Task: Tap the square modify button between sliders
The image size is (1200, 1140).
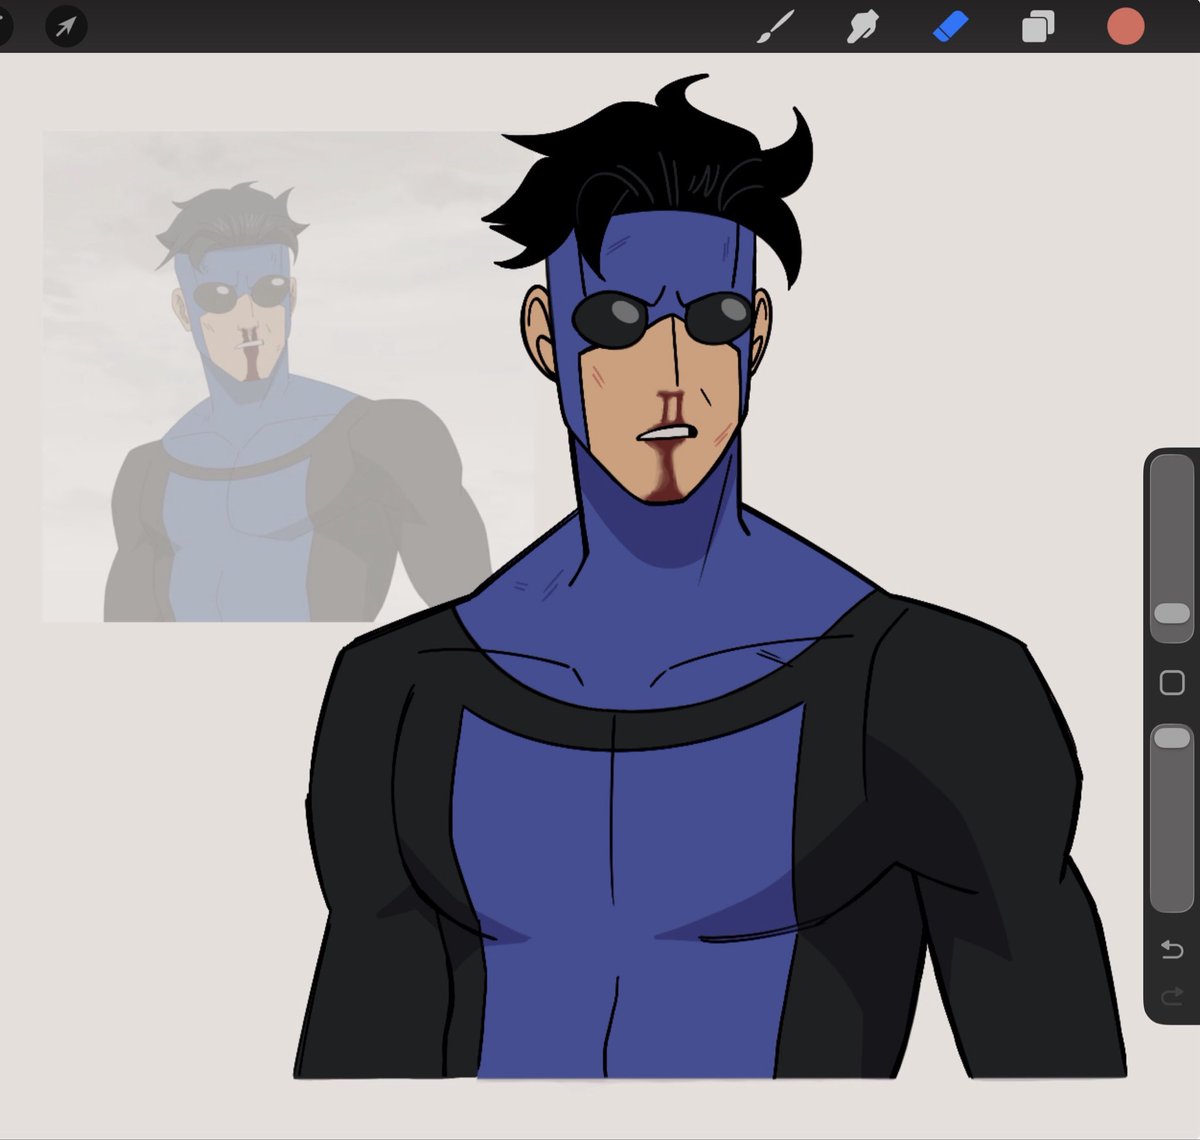Action: click(x=1171, y=683)
